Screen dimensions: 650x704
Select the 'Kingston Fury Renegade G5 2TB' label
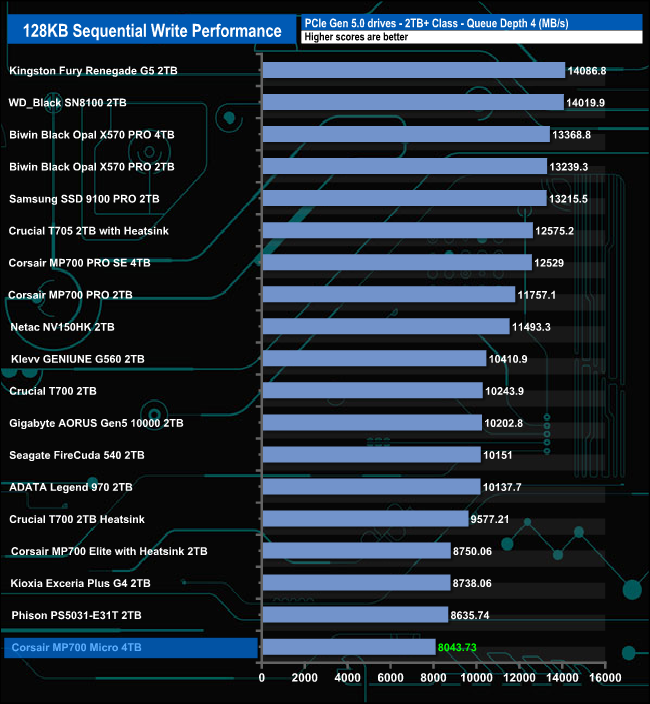pos(93,70)
